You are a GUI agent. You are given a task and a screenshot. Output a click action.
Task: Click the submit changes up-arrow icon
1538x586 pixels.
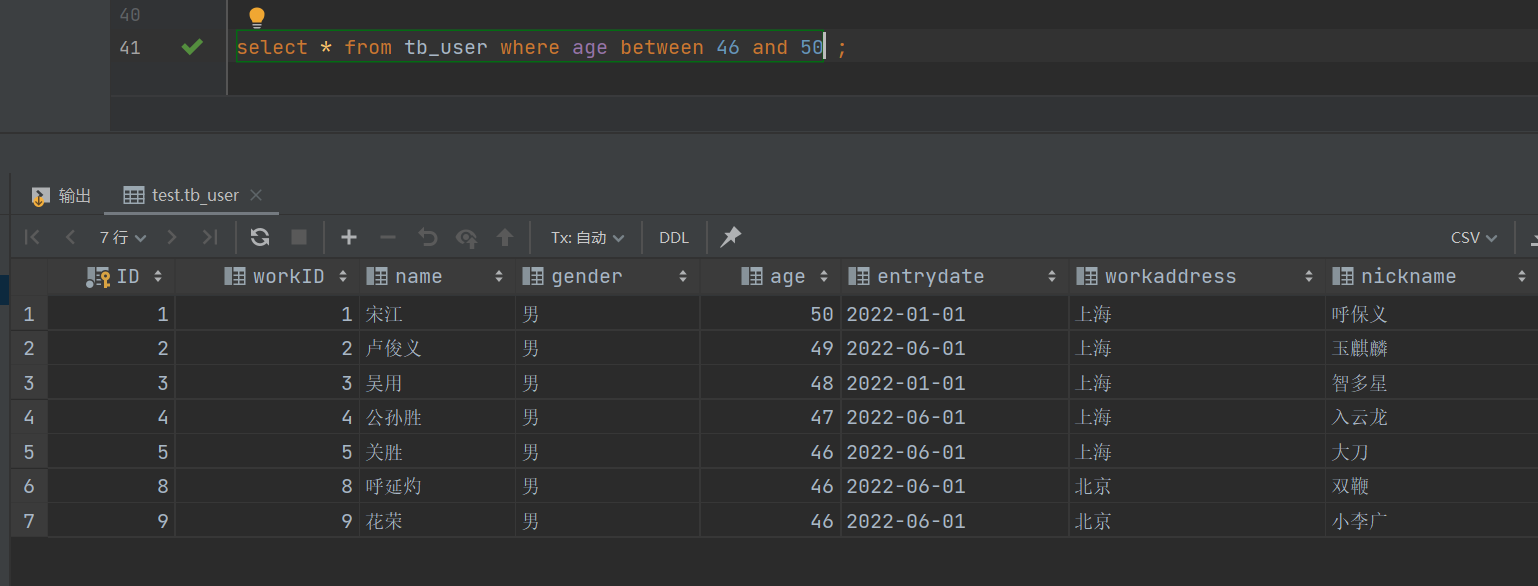click(x=505, y=237)
